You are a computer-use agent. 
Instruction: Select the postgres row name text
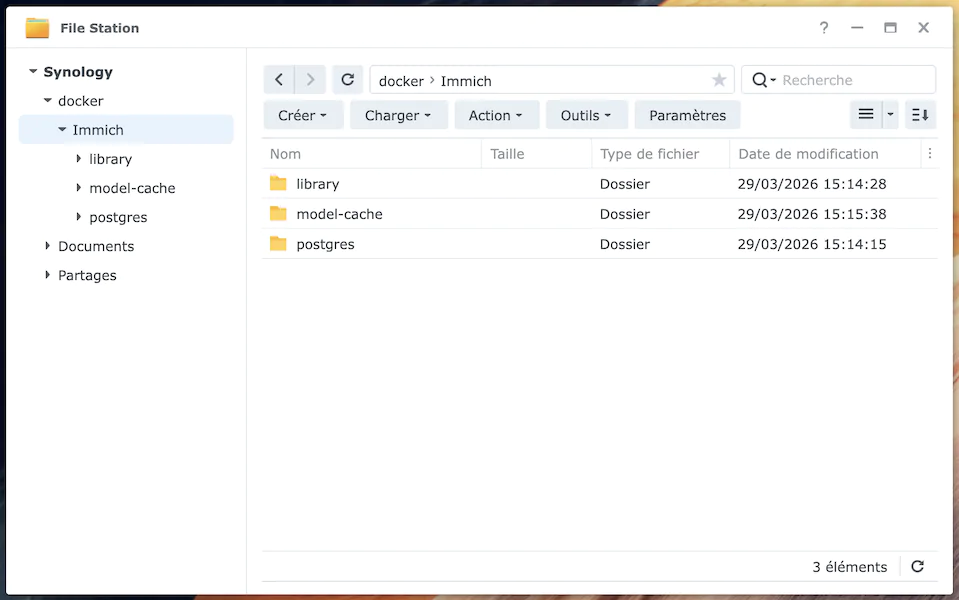click(325, 244)
